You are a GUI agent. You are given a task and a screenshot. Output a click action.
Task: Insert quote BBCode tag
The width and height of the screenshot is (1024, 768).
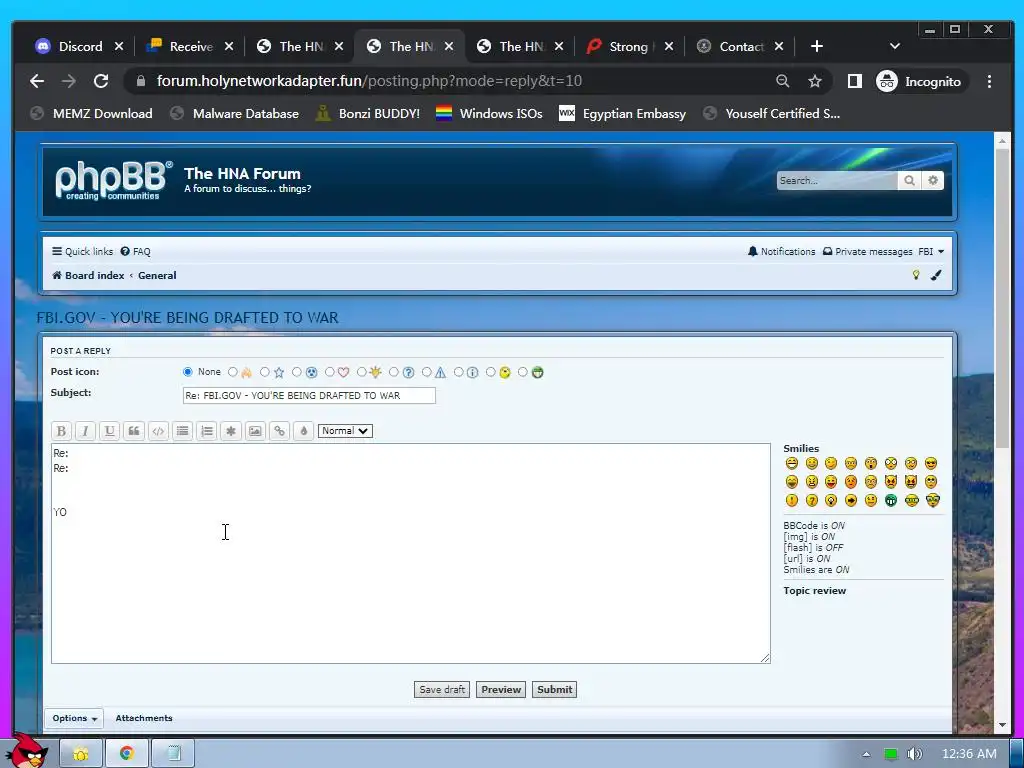pos(134,431)
